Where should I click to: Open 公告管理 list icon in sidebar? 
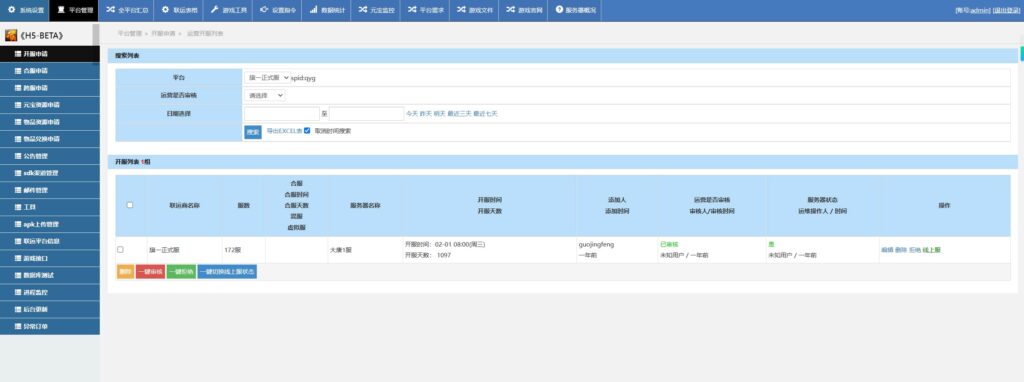pyautogui.click(x=18, y=156)
